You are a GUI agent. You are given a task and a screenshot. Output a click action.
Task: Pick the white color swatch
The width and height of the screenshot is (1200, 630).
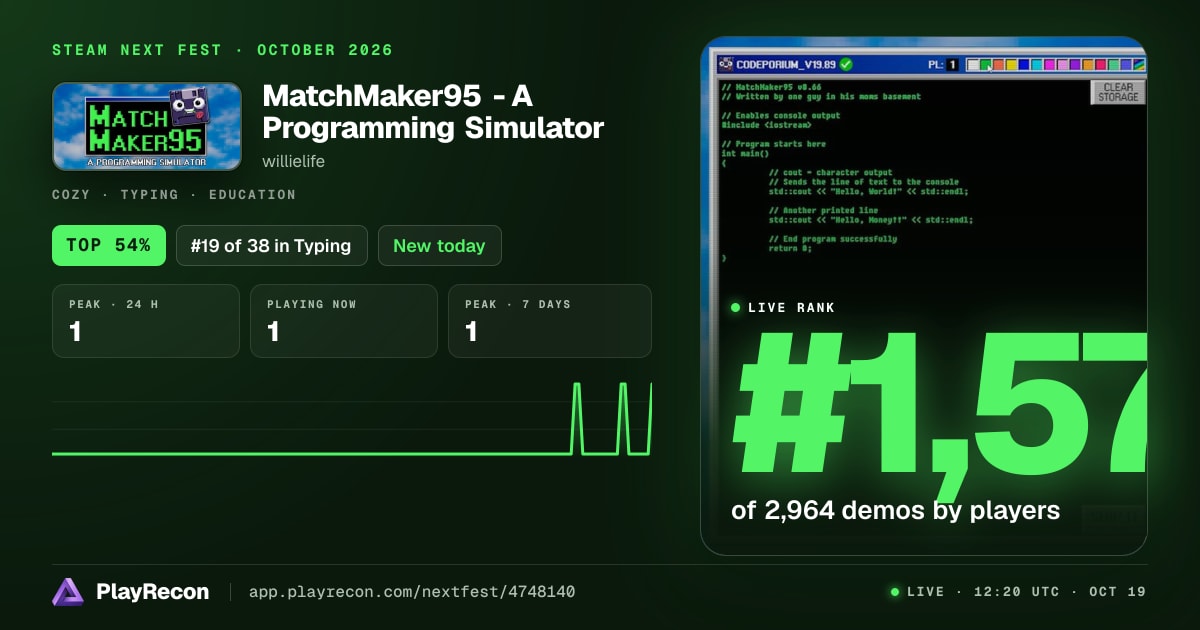point(973,65)
